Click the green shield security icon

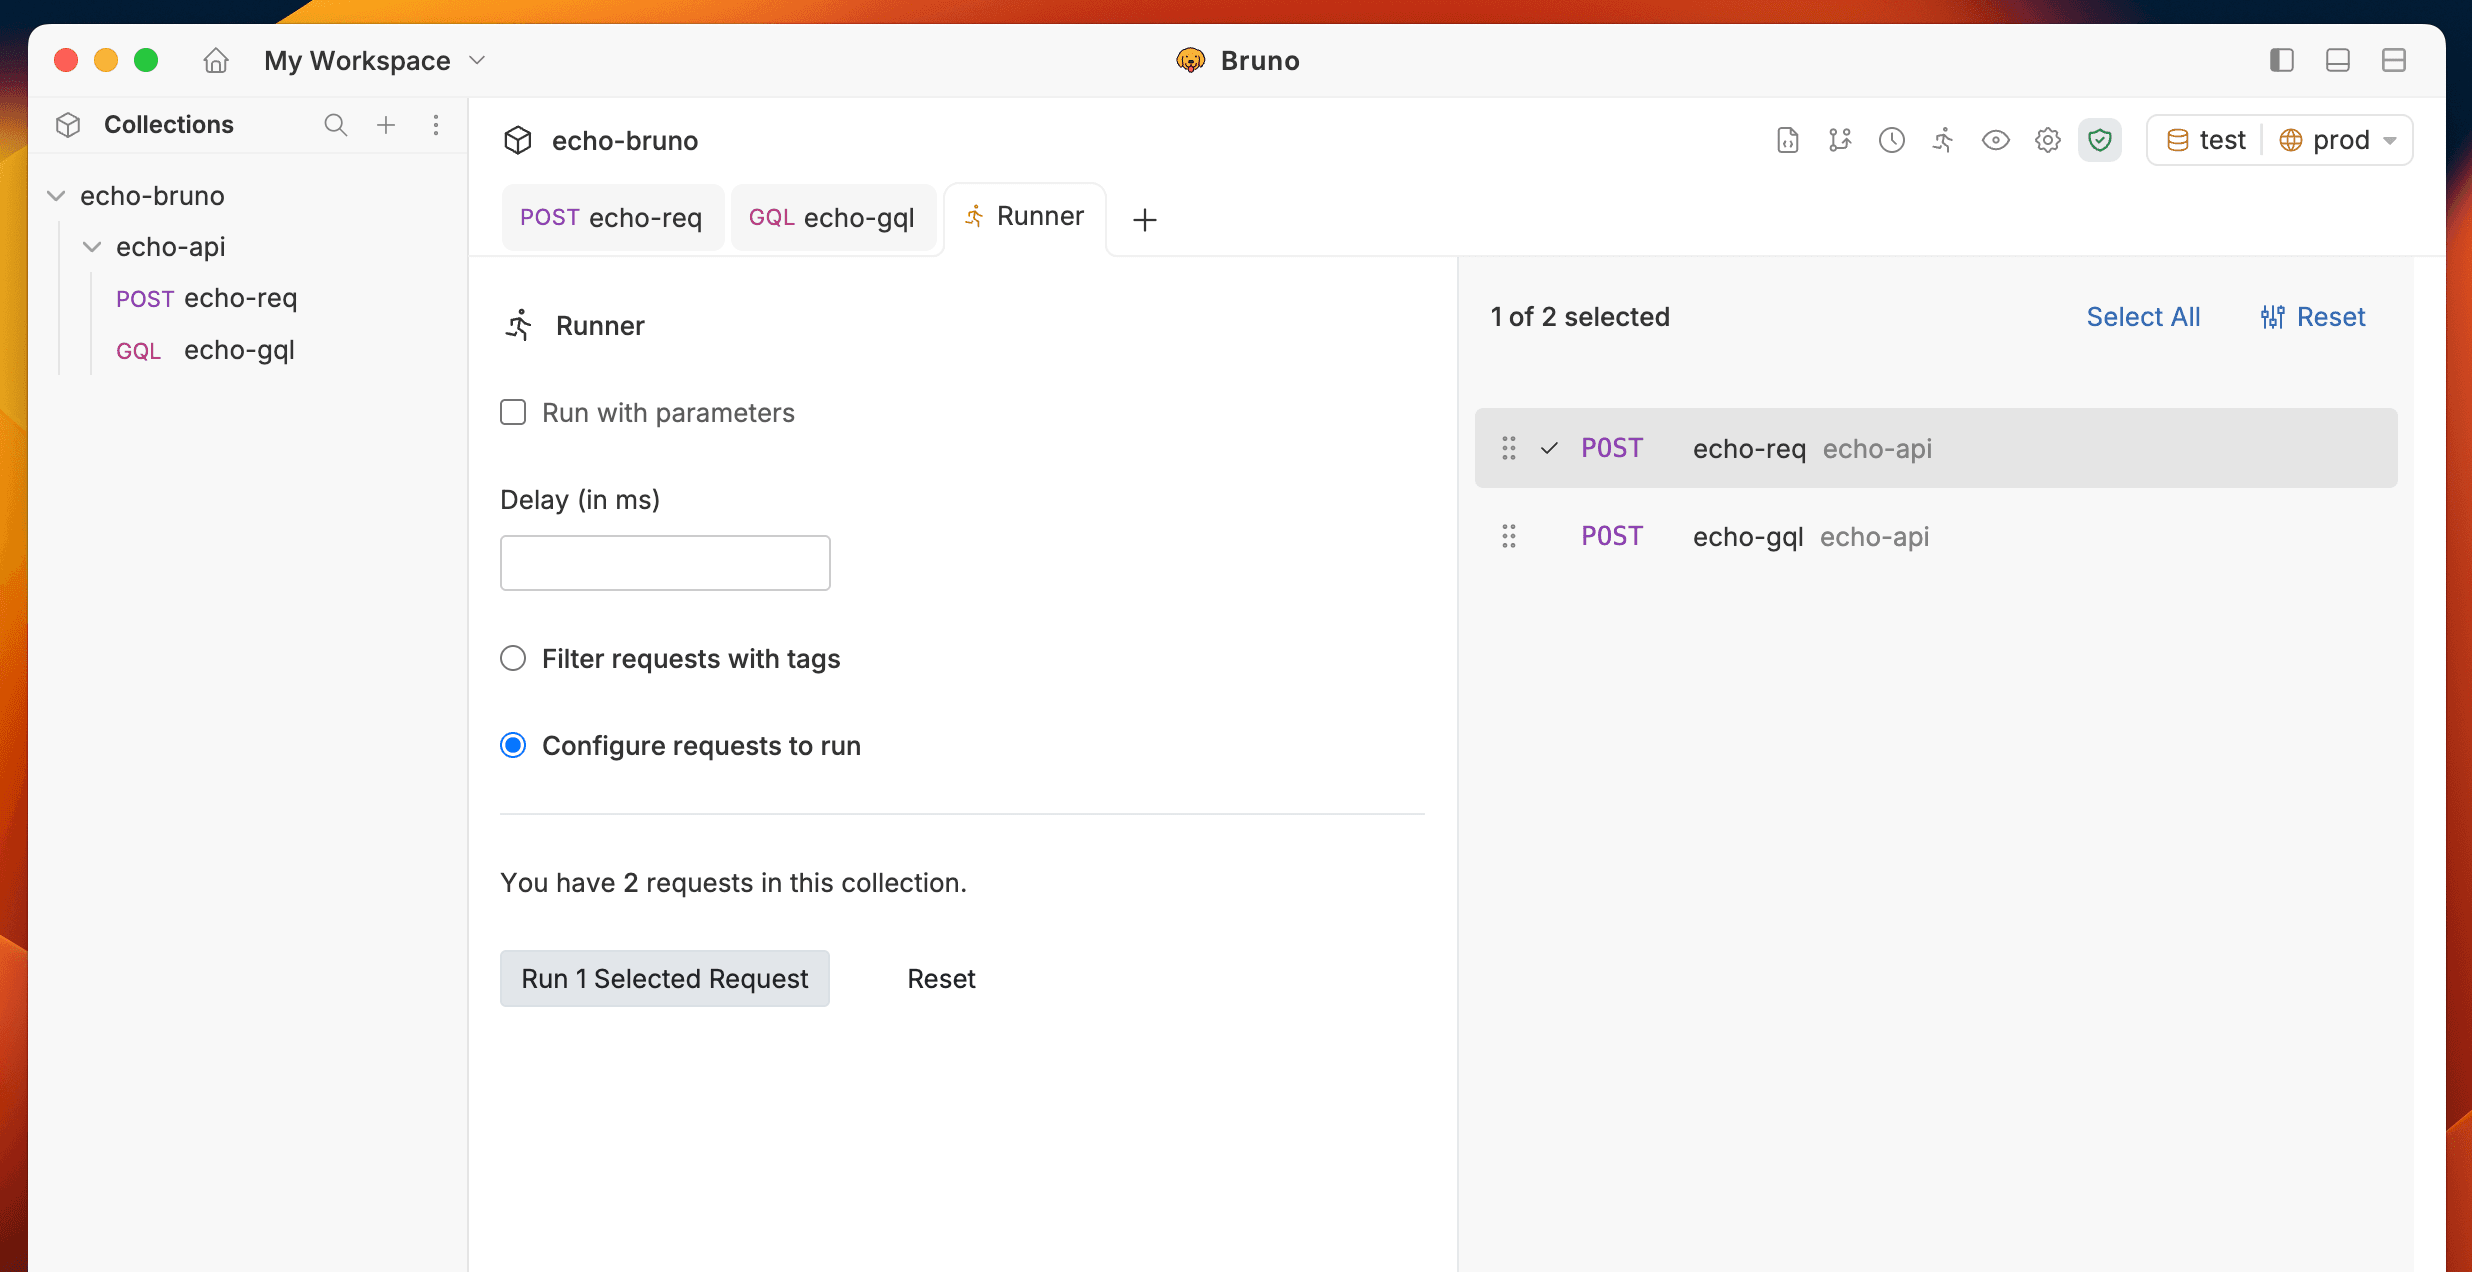point(2099,140)
